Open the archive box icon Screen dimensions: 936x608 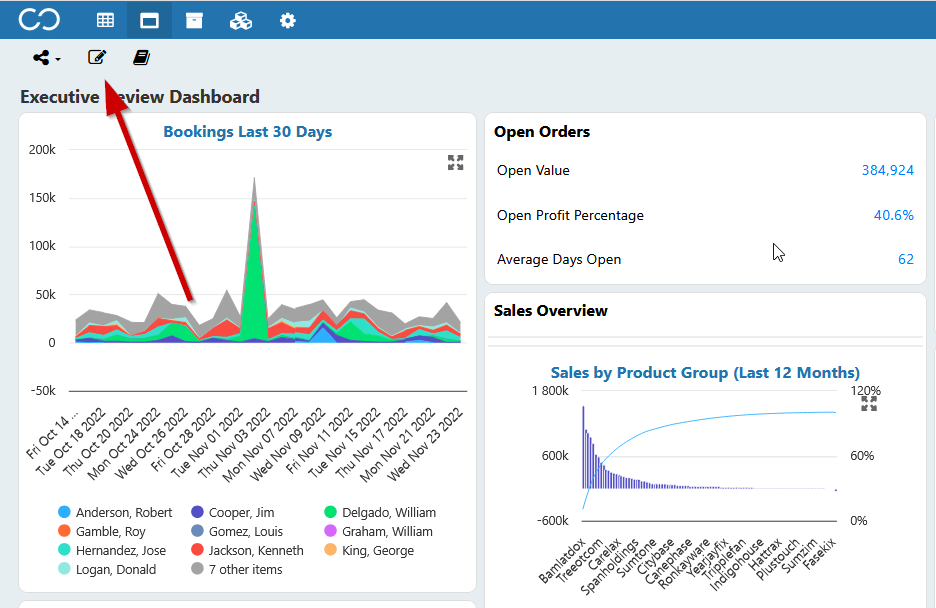(194, 21)
